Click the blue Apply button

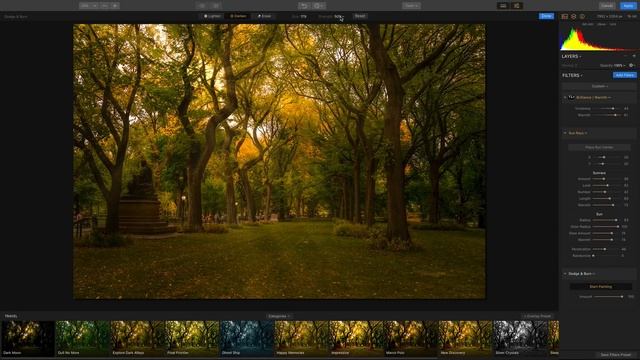628,6
